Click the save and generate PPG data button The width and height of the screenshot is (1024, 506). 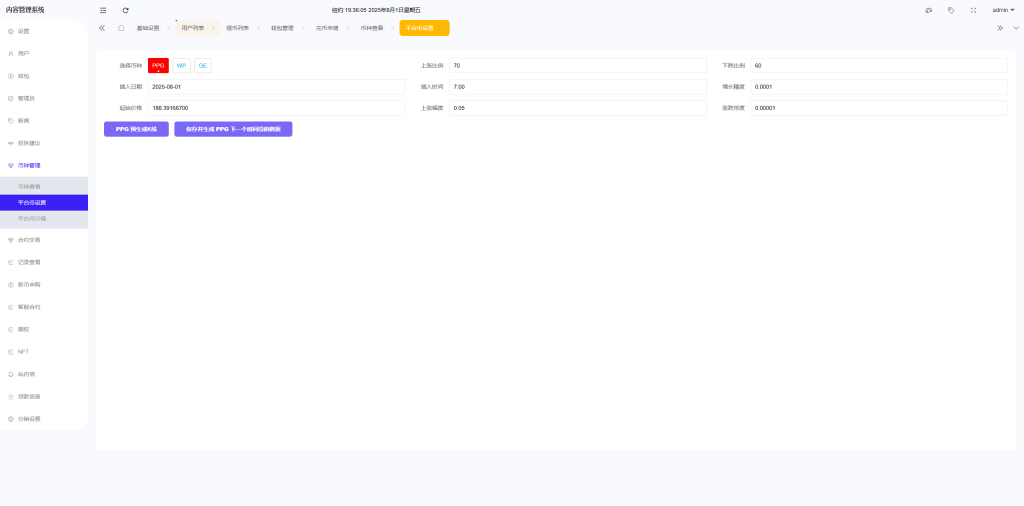click(x=233, y=129)
